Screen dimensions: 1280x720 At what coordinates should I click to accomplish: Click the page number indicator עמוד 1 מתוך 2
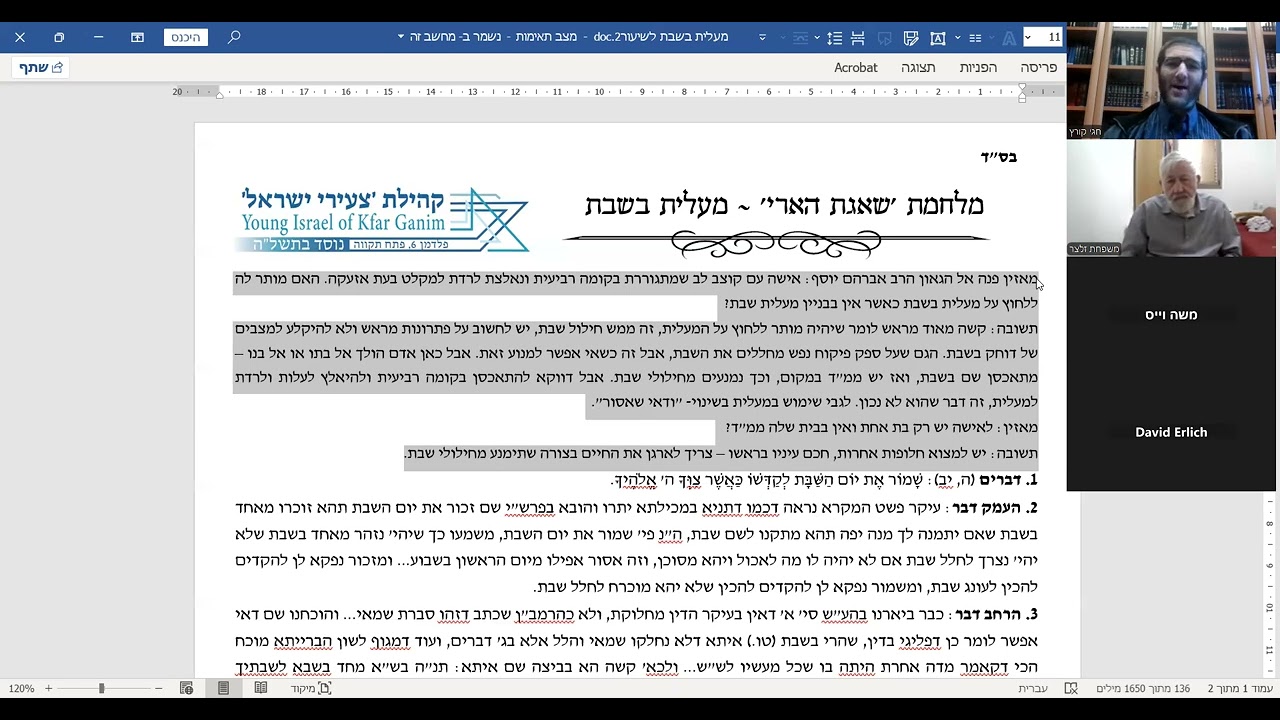(x=1240, y=688)
